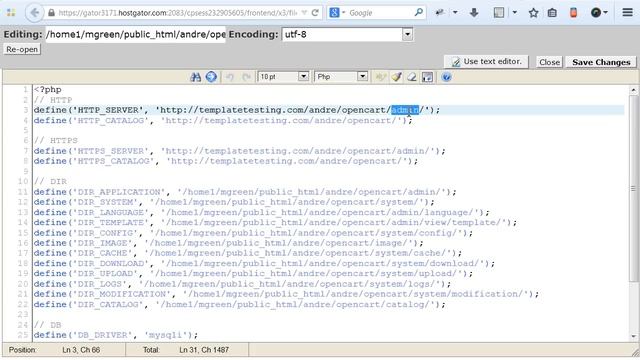Click 'DIR_MODIFICATION' on line 21

(x=121, y=294)
